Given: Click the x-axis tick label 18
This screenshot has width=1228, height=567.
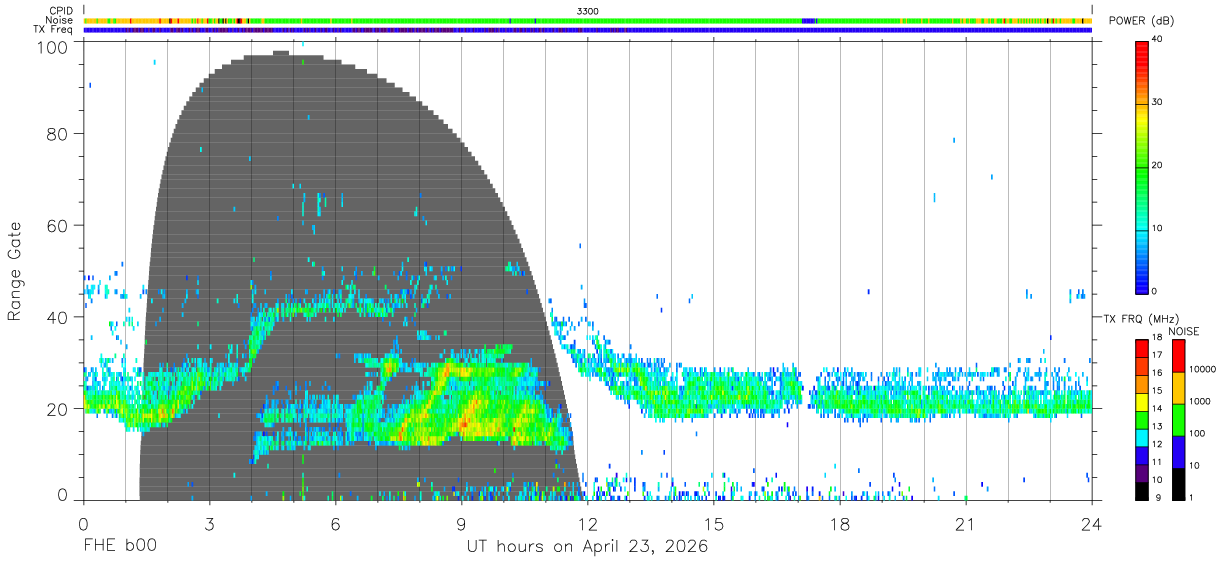Looking at the screenshot, I should point(839,524).
